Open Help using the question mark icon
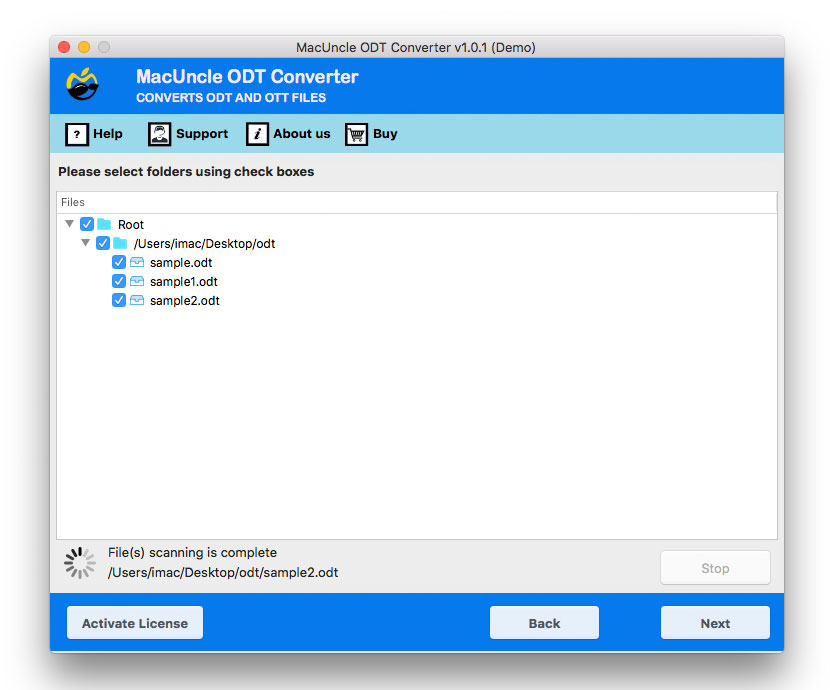This screenshot has width=830, height=690. pos(77,134)
